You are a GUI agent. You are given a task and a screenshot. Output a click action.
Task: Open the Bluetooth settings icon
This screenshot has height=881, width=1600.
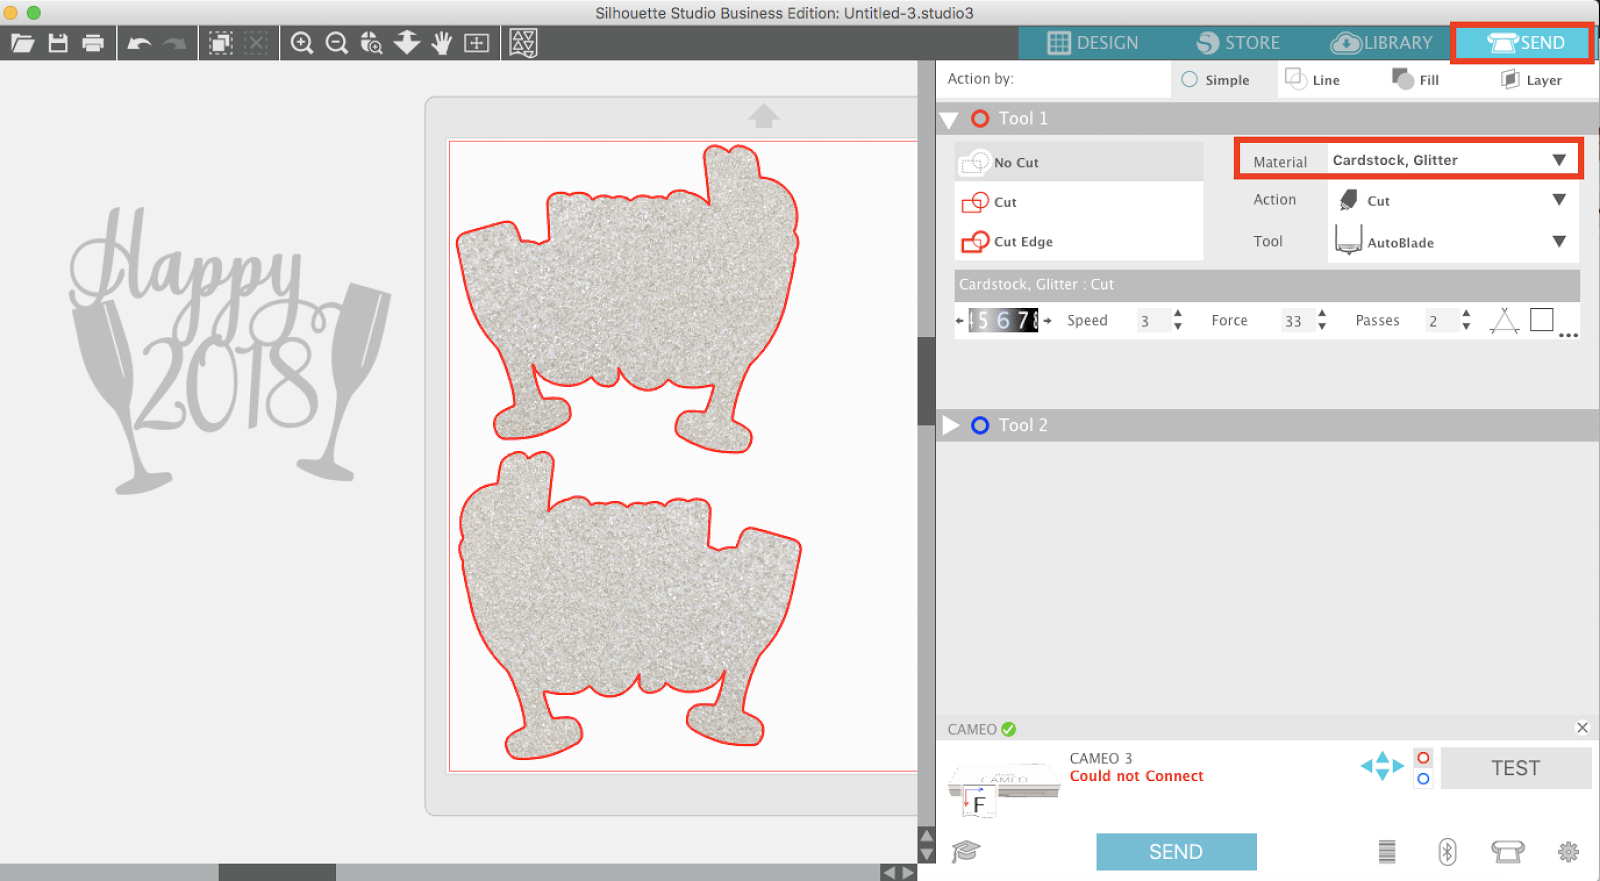[x=1447, y=851]
